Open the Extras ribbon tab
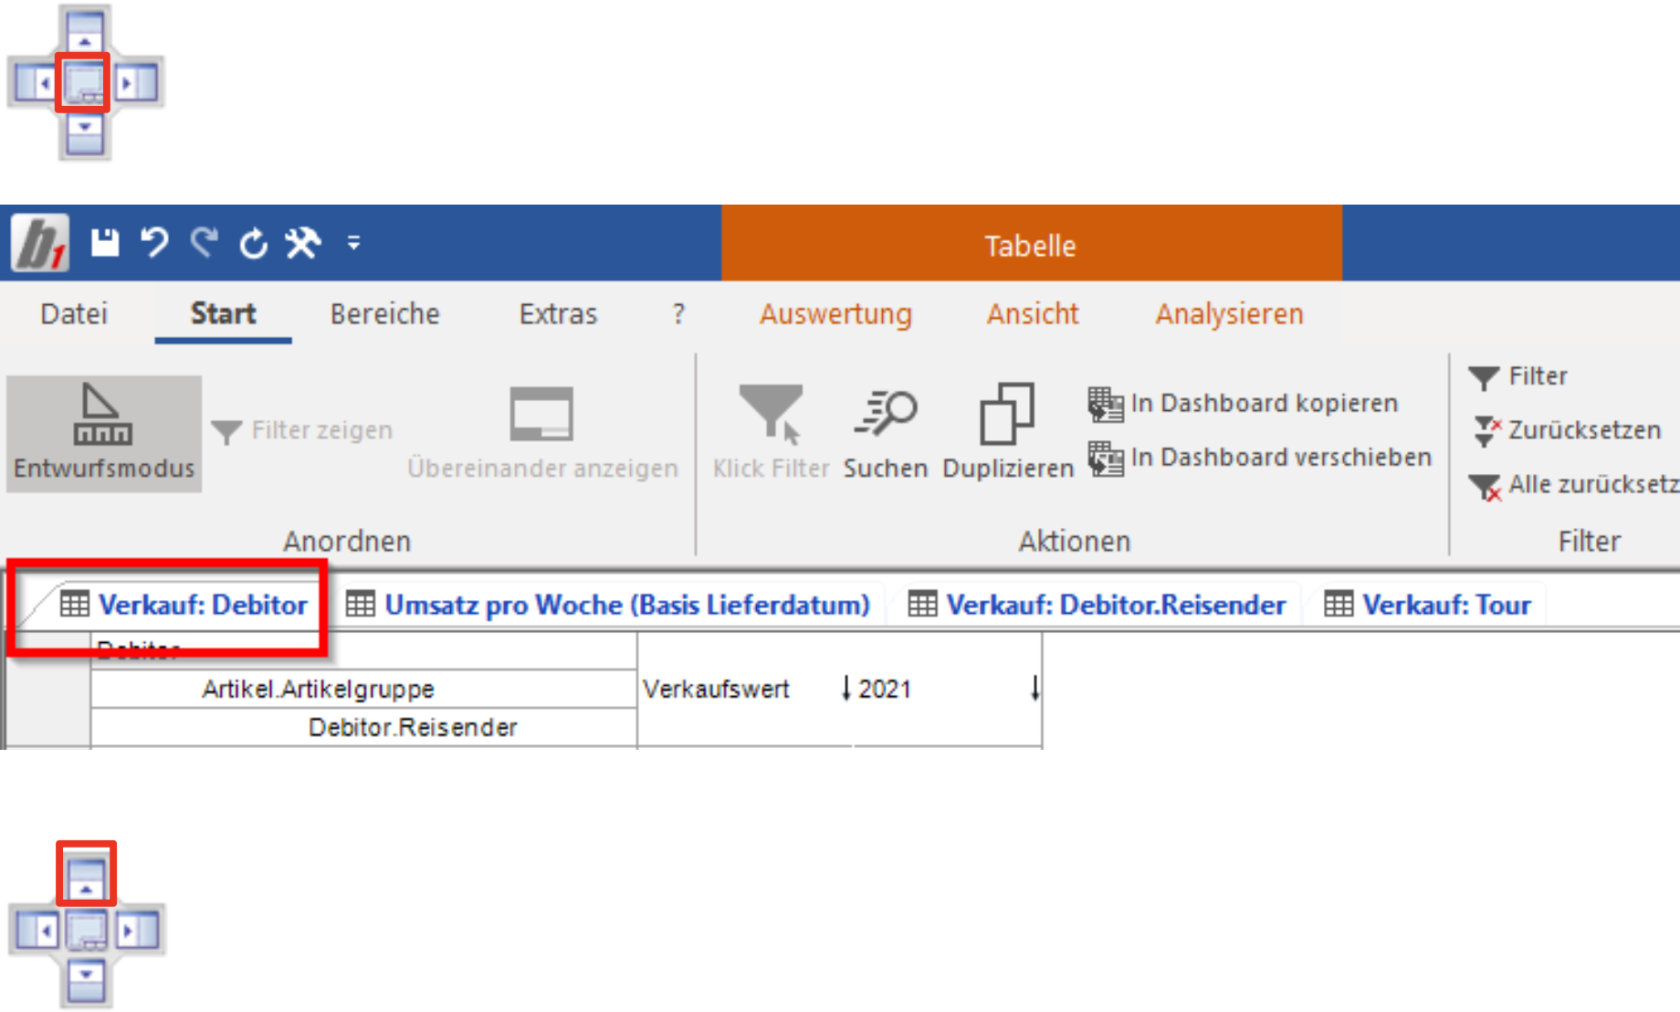The height and width of the screenshot is (1012, 1680). 558,314
